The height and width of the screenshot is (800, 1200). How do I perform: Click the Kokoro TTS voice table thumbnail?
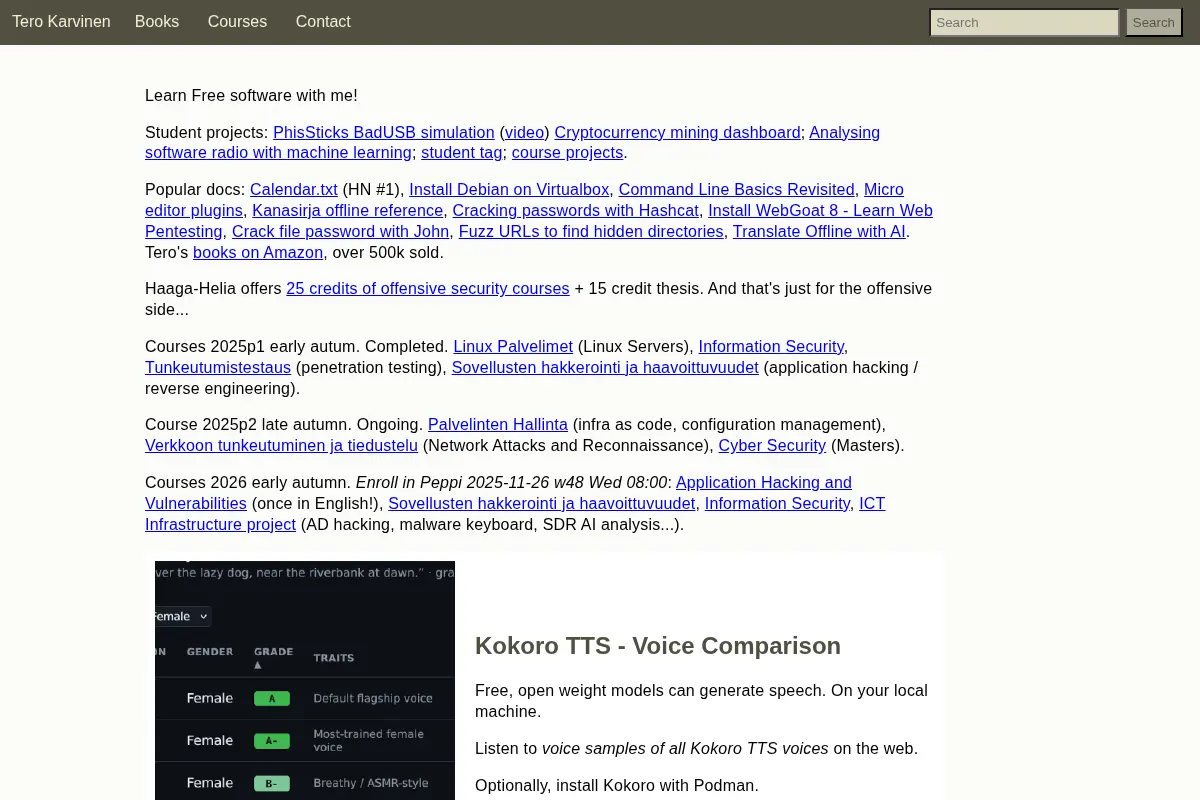[305, 680]
